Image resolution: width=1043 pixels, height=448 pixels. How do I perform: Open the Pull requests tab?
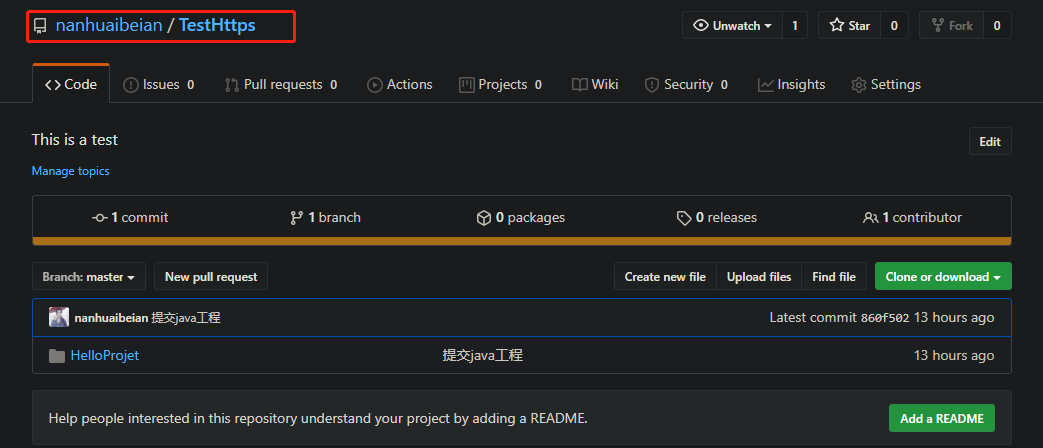pos(281,84)
